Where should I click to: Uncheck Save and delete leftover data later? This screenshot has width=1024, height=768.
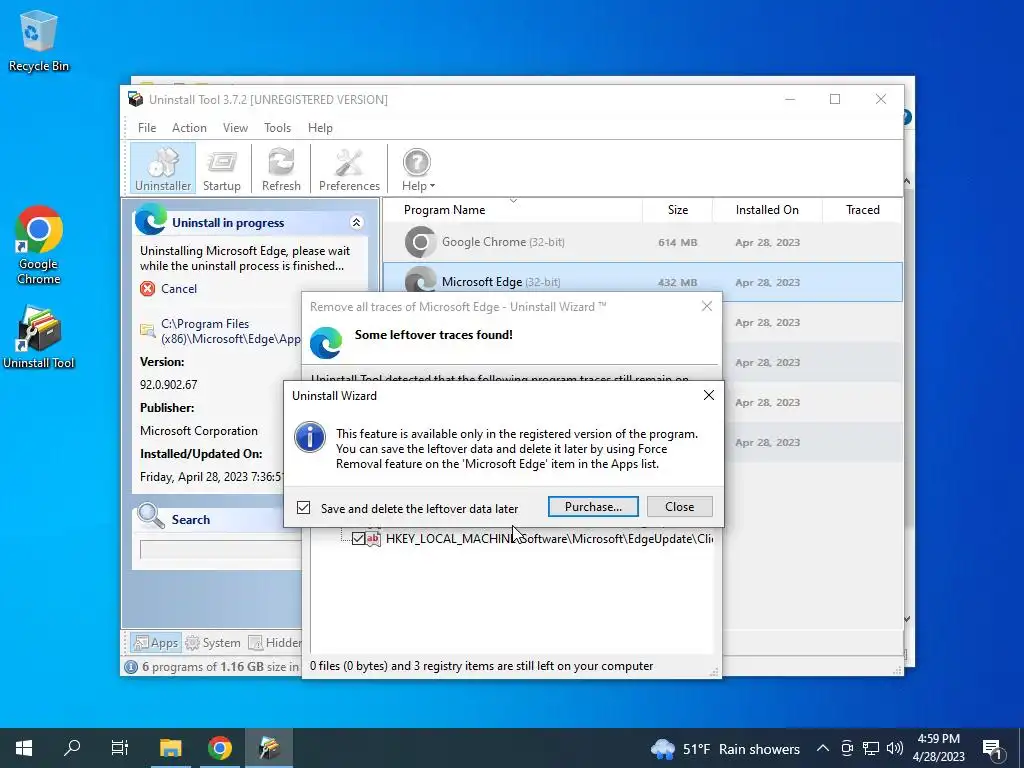(304, 507)
